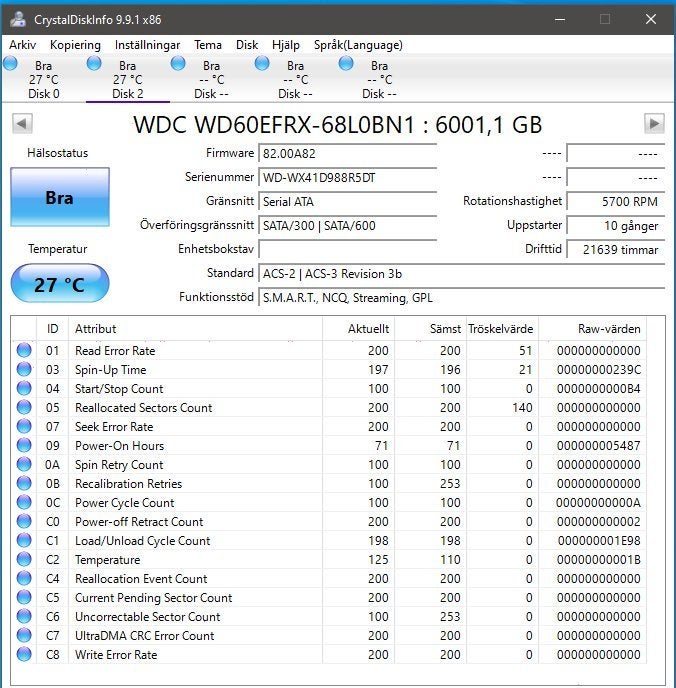Click the blue status orb for Disk 0
Viewport: 676px width, 688px height.
[10, 64]
